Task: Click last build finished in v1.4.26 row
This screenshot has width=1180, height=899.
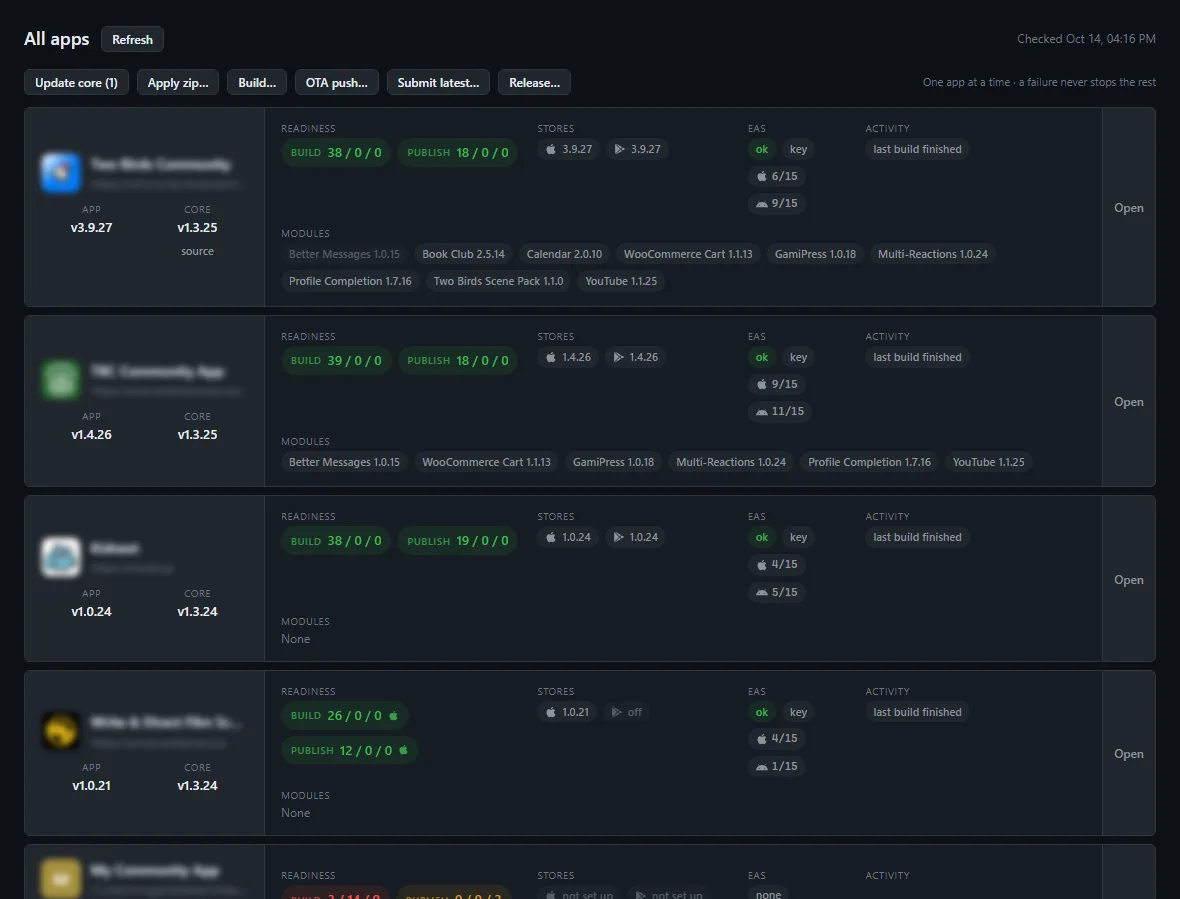Action: point(917,357)
